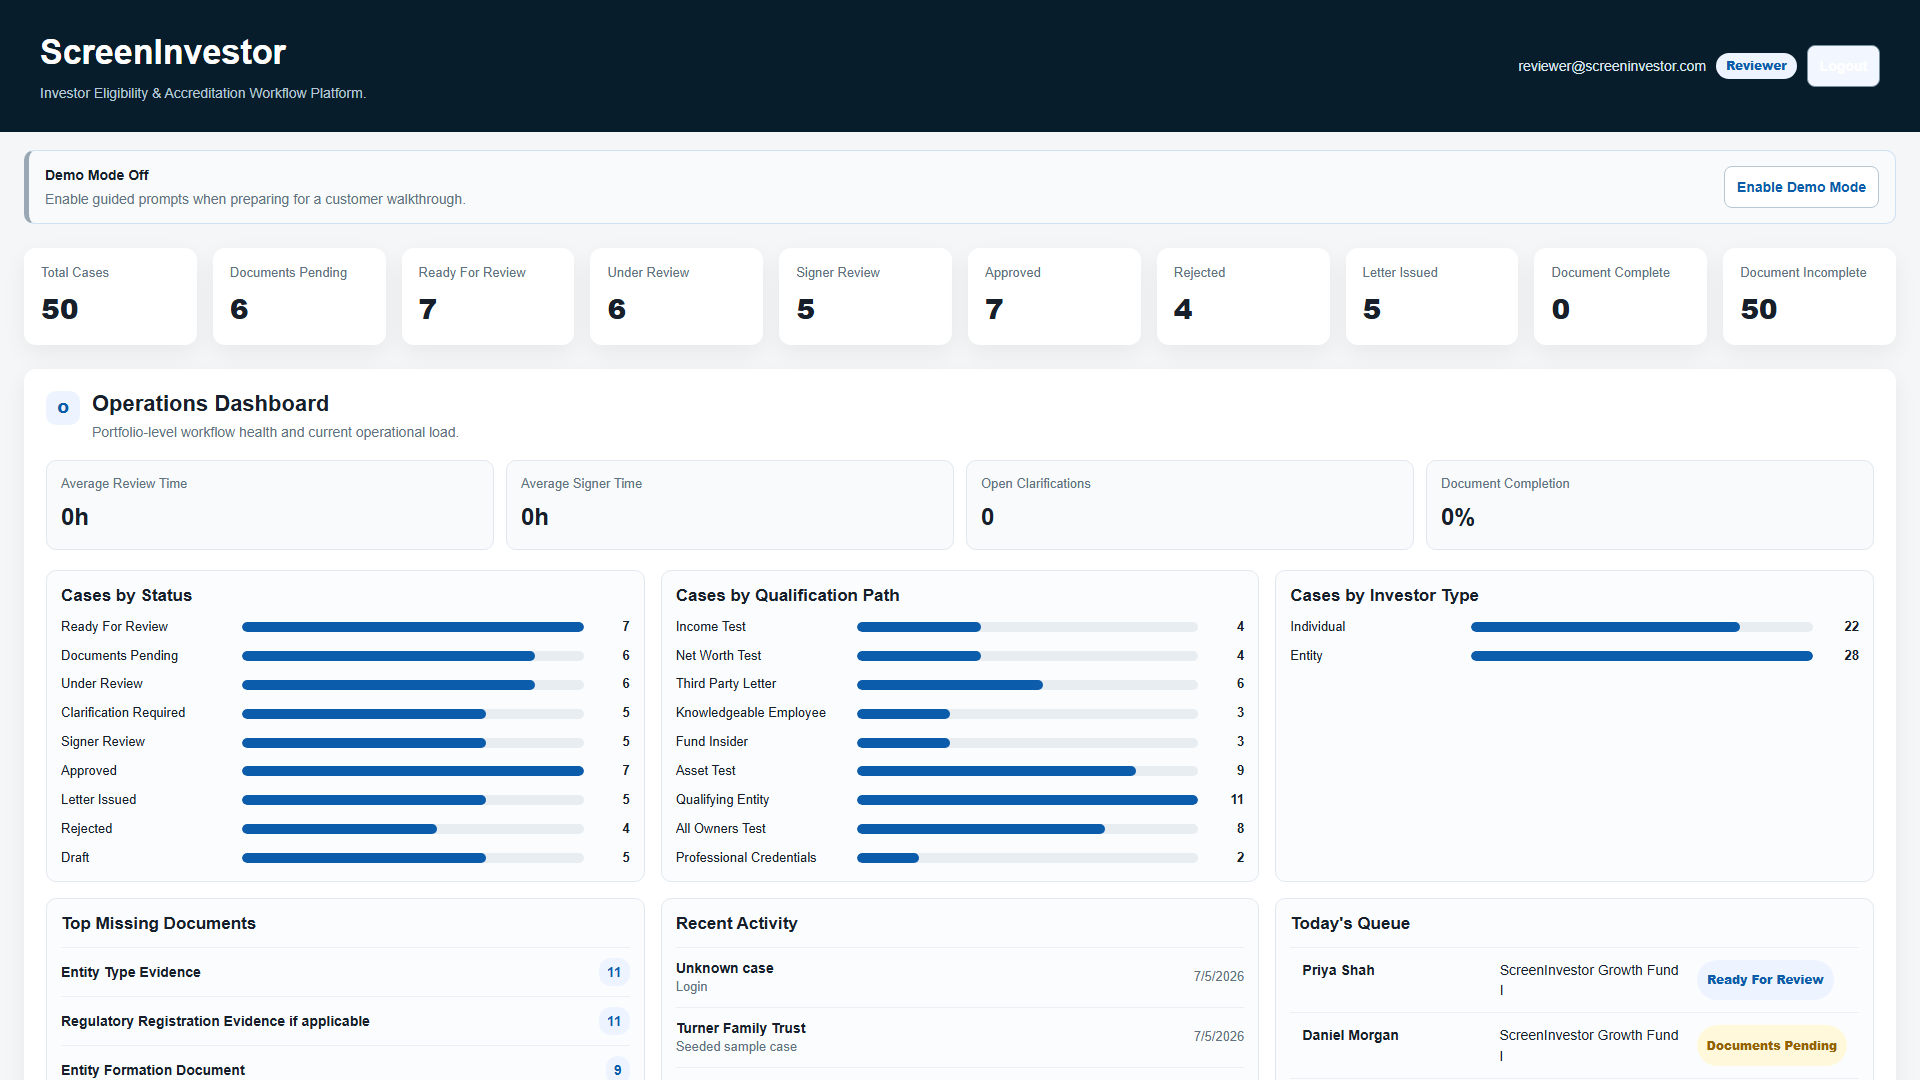The image size is (1920, 1080).
Task: Click the Operations Dashboard 'O' icon
Action: pyautogui.click(x=63, y=408)
